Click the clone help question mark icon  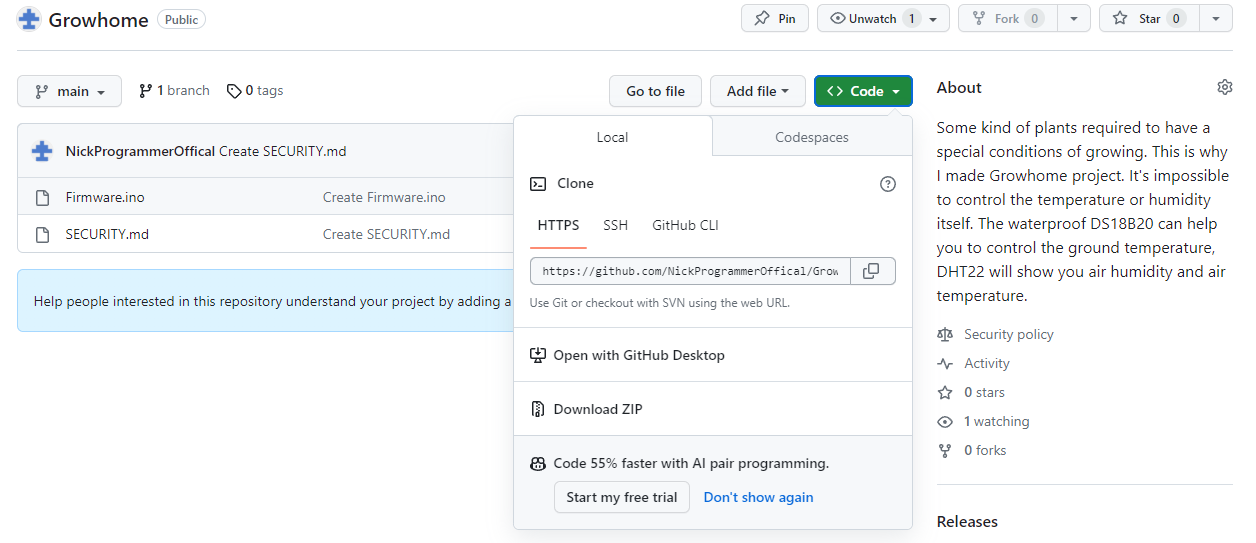pos(887,184)
